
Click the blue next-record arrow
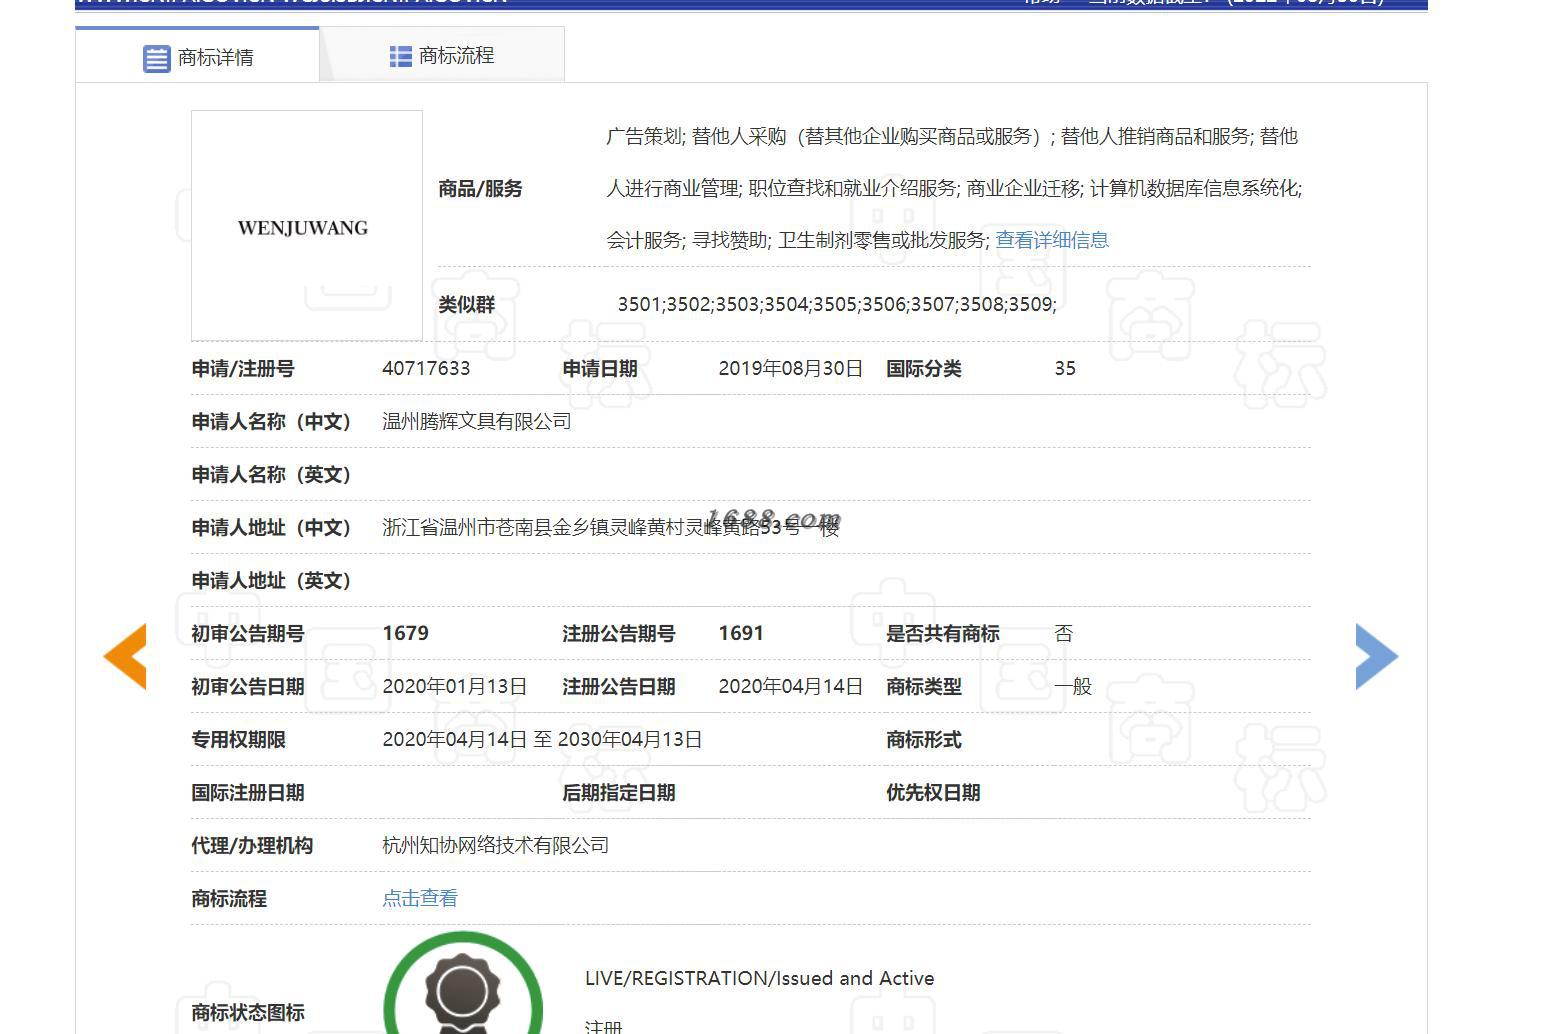[x=1376, y=656]
